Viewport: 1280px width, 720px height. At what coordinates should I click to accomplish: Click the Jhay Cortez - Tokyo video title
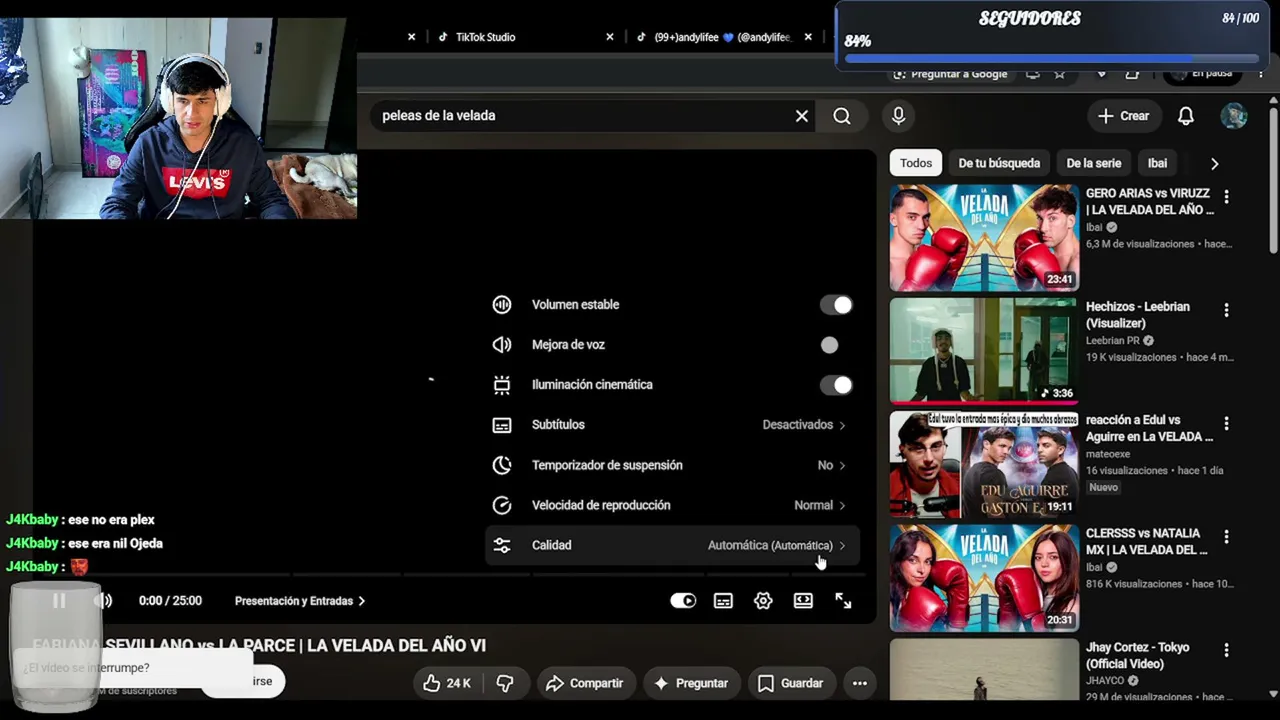click(x=1138, y=656)
